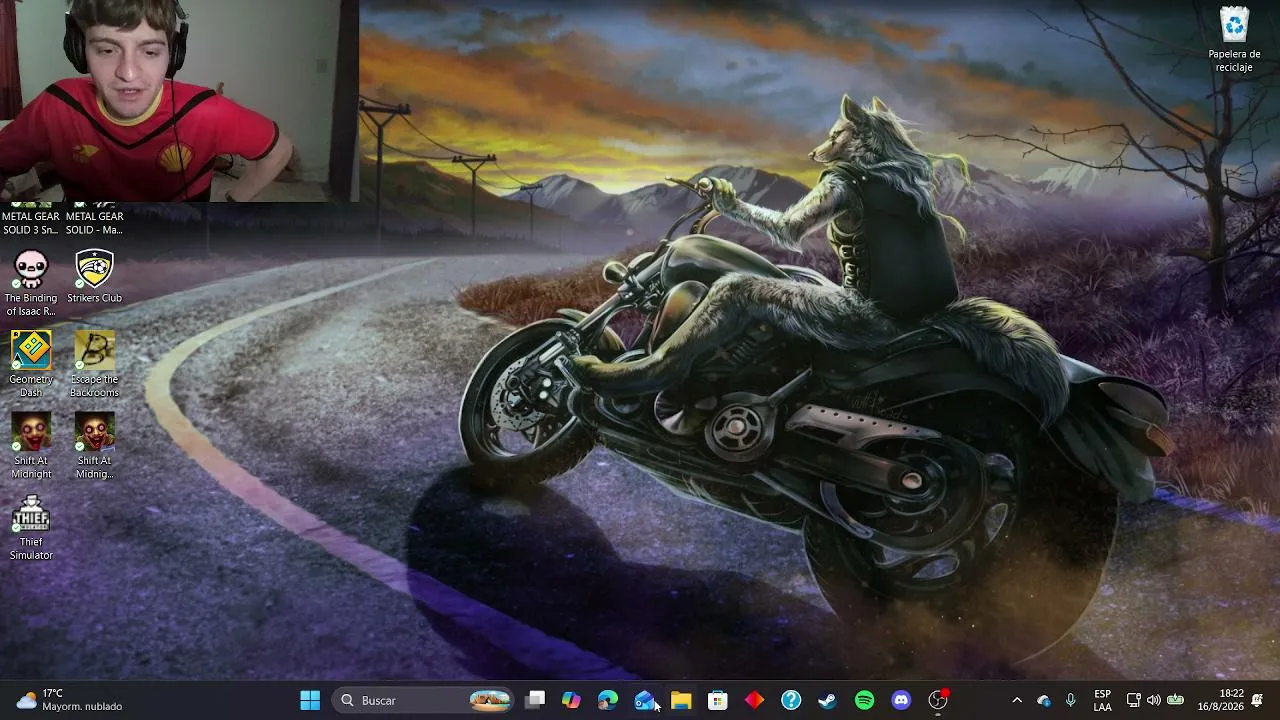Click the volume speaker icon
The height and width of the screenshot is (720, 1280).
pos(1154,700)
